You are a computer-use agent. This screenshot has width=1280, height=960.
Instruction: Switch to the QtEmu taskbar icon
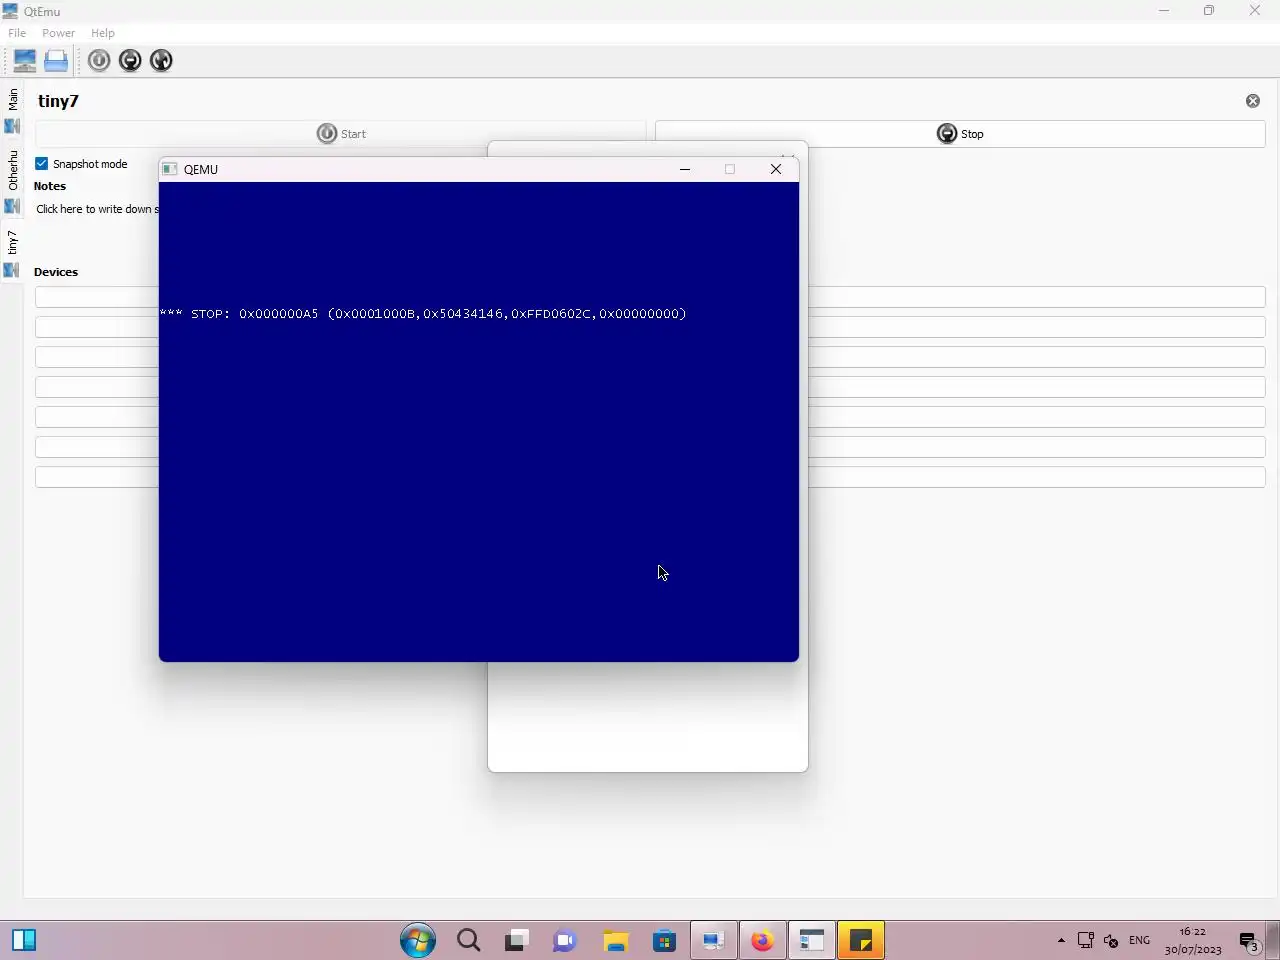point(713,940)
